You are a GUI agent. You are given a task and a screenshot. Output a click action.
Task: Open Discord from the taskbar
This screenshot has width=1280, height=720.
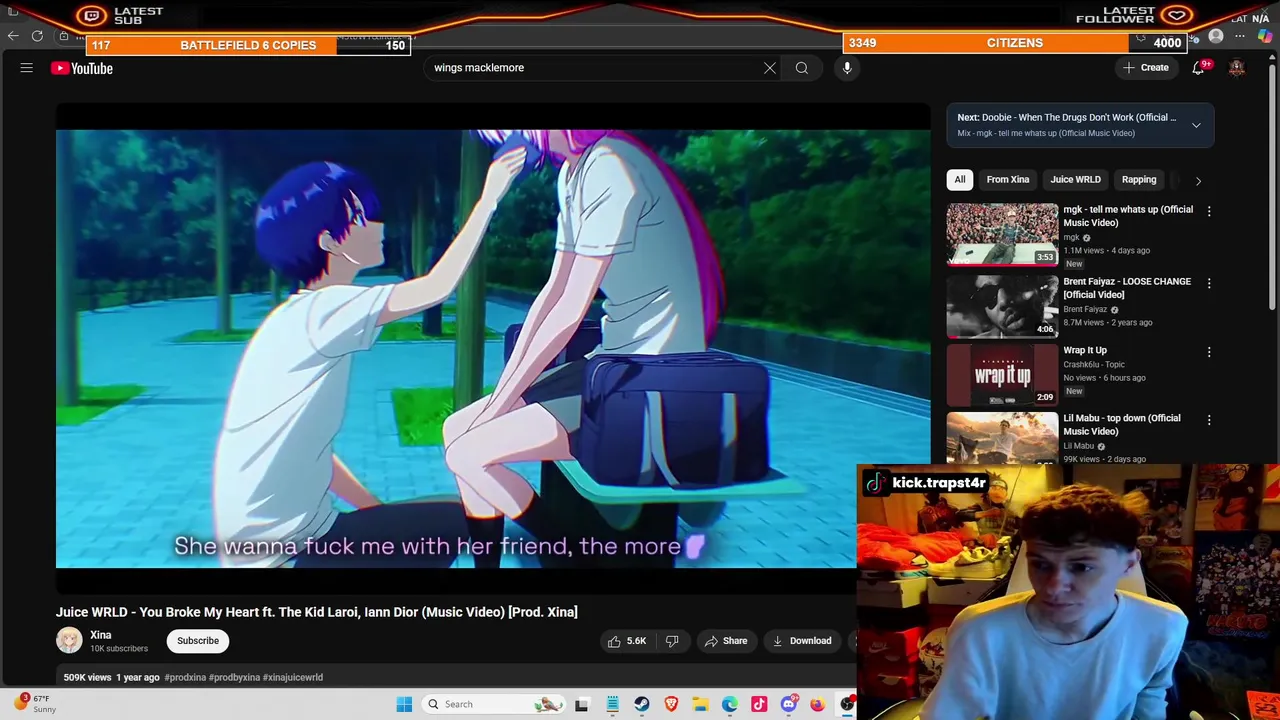pos(789,704)
